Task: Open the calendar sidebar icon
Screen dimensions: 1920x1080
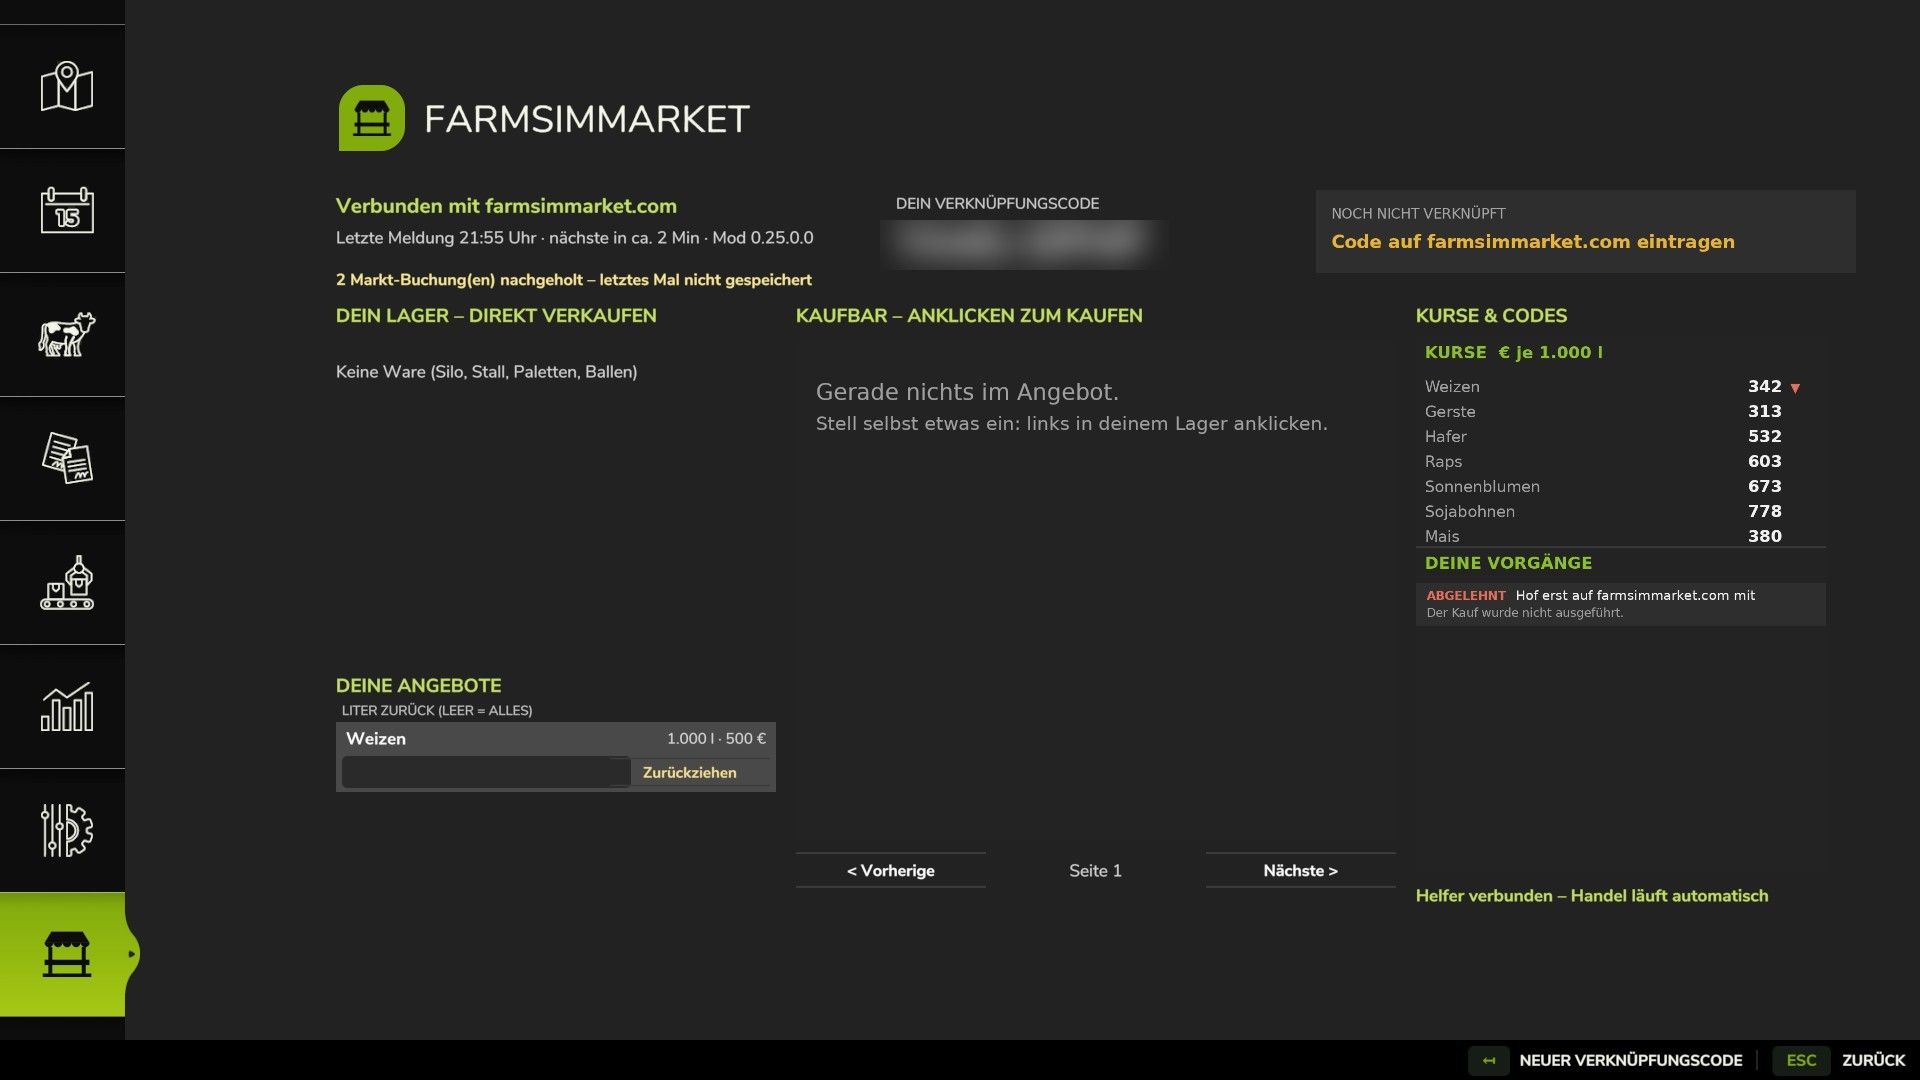Action: [x=66, y=211]
